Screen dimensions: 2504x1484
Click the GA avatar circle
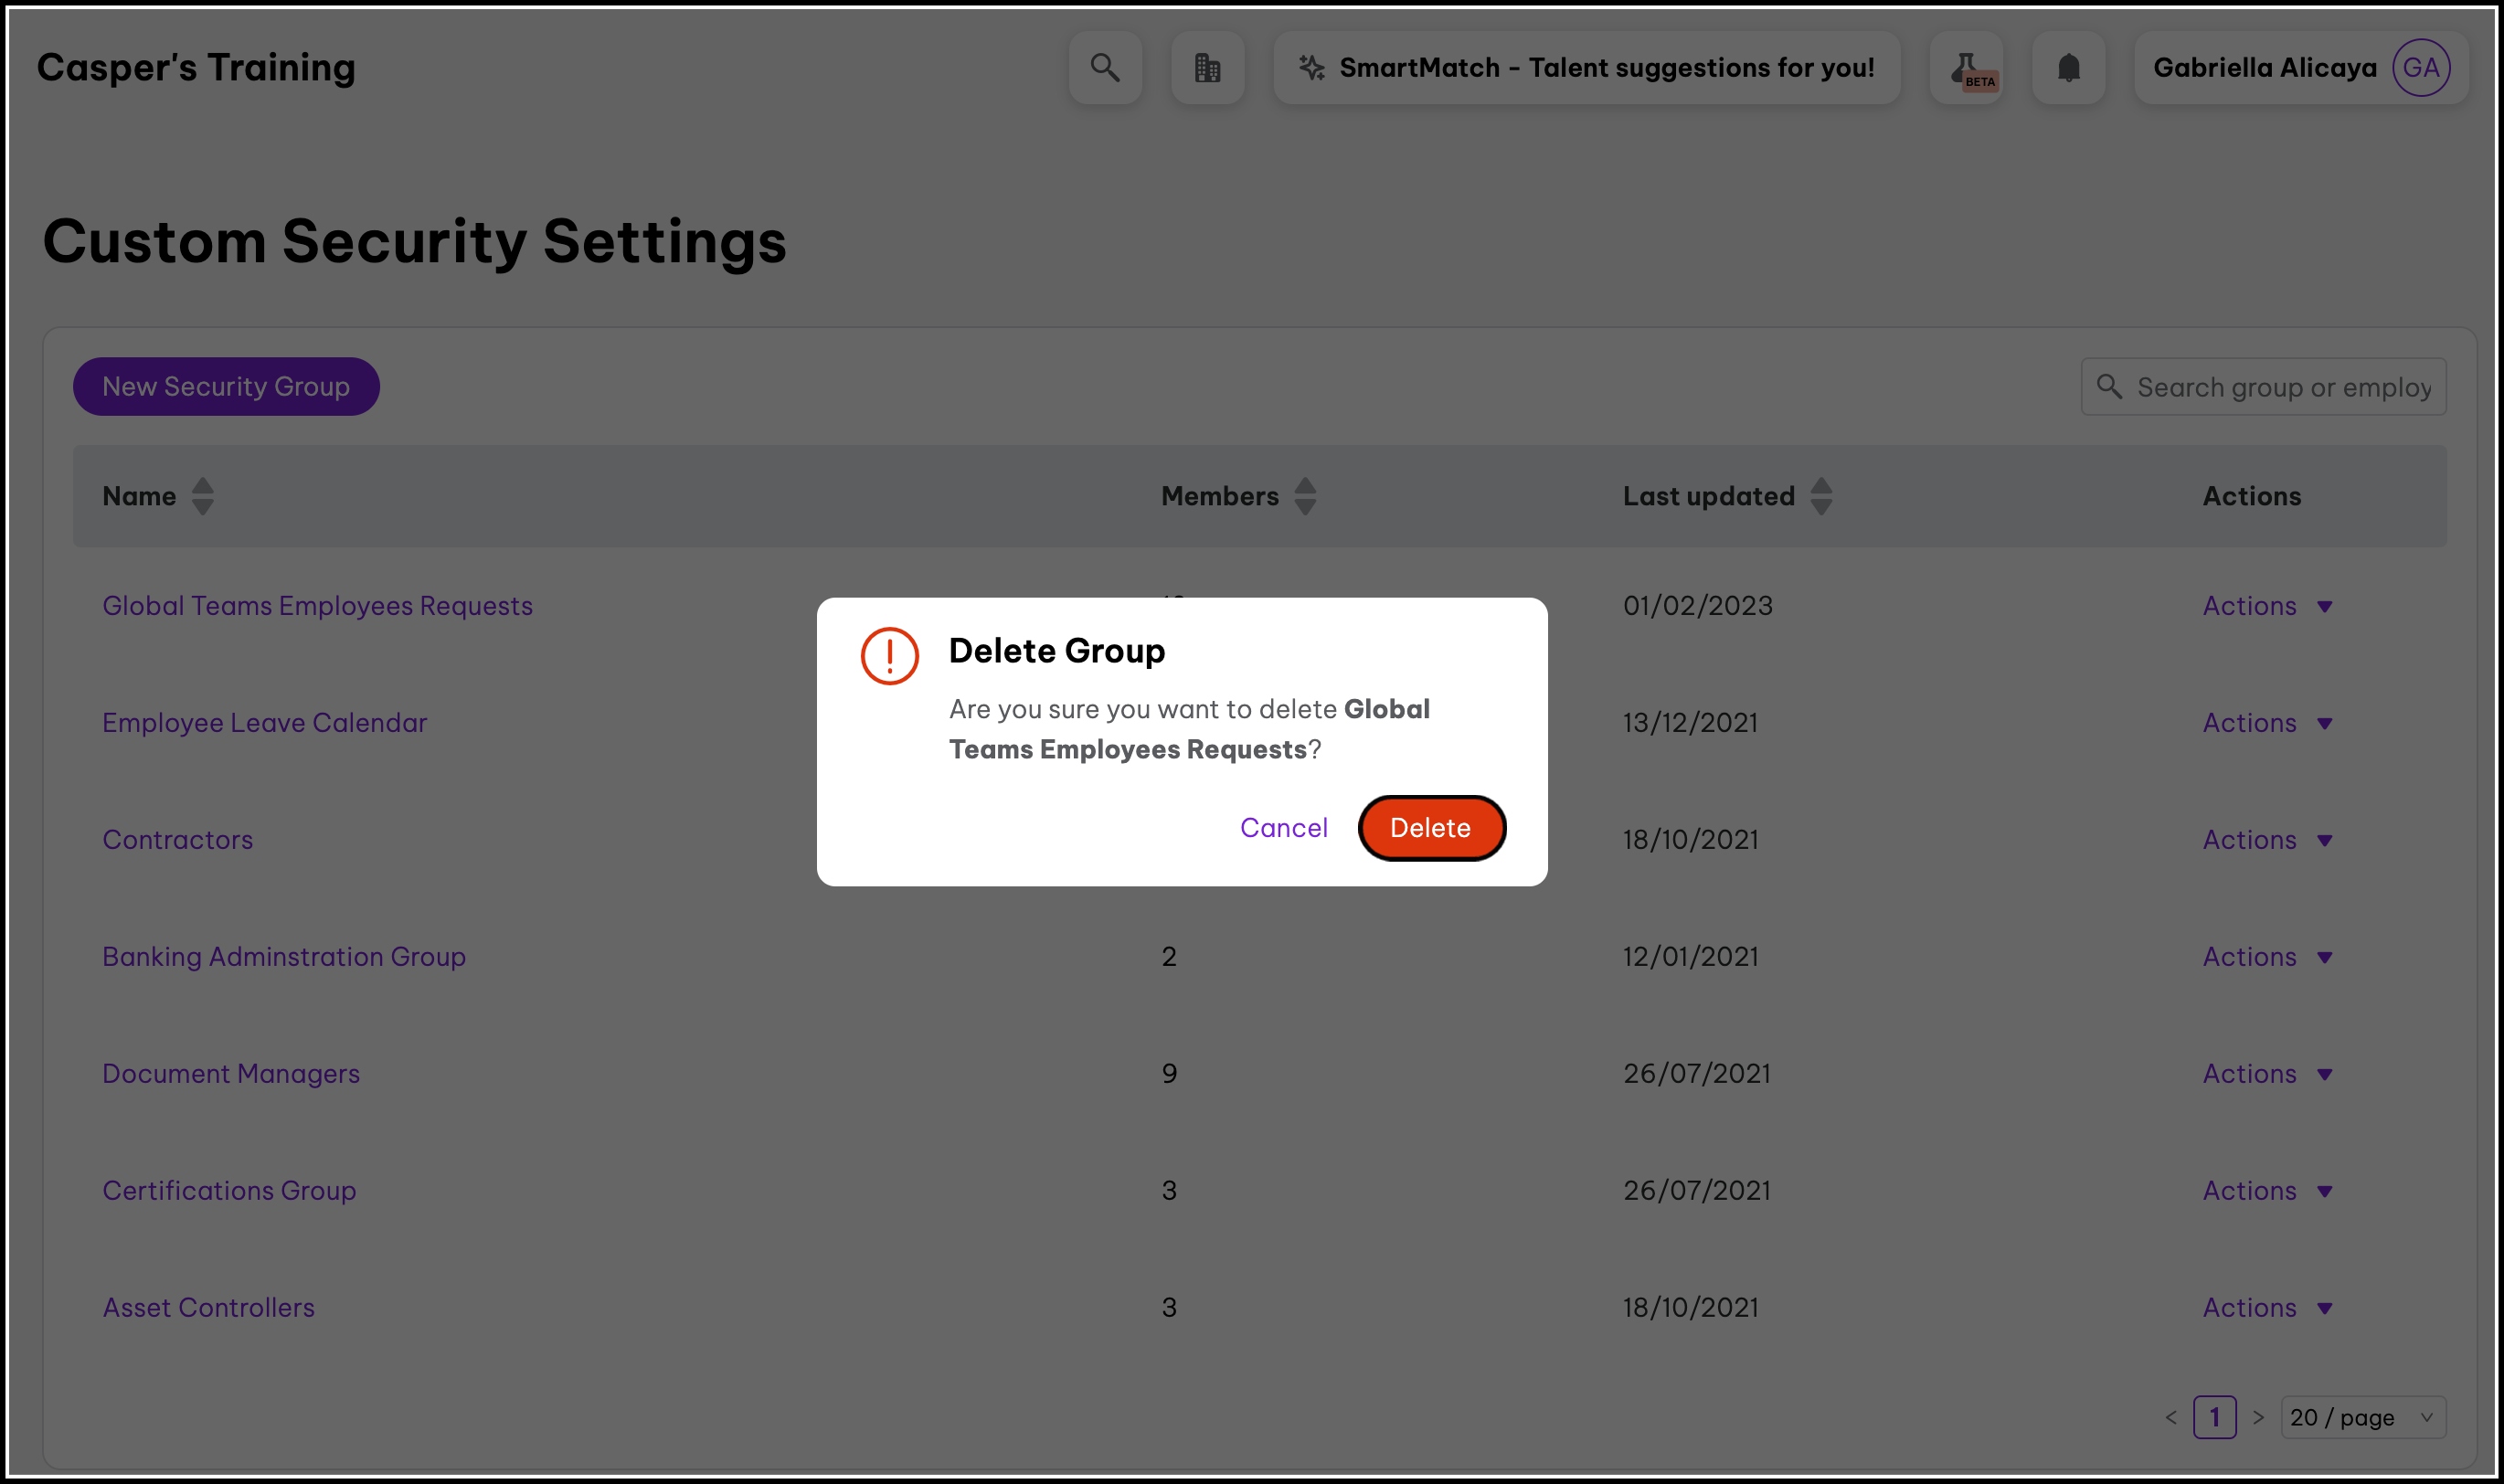2420,67
